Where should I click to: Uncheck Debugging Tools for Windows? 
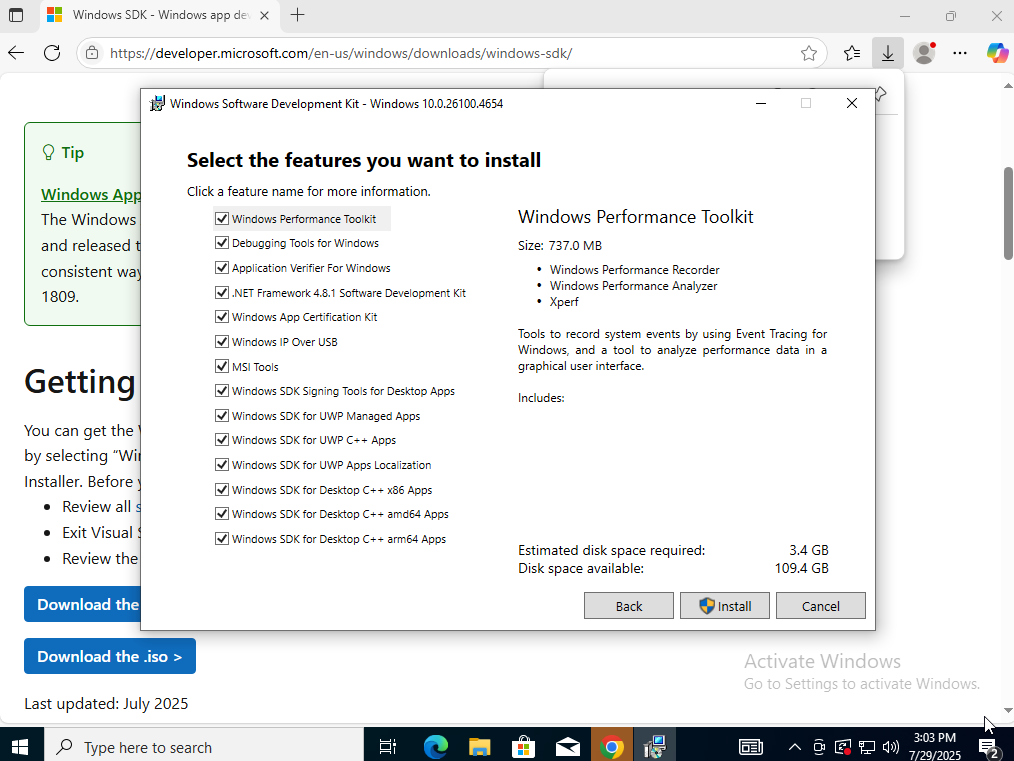[222, 243]
